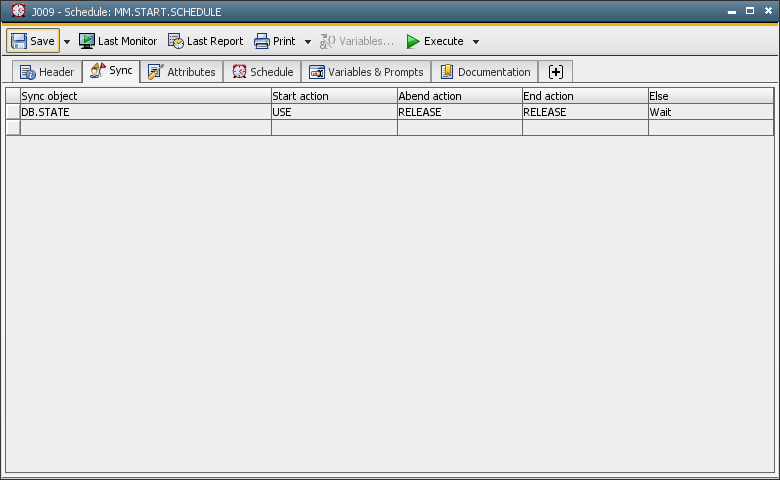
Task: Click the schedule clock icon in title bar
Action: click(x=18, y=10)
